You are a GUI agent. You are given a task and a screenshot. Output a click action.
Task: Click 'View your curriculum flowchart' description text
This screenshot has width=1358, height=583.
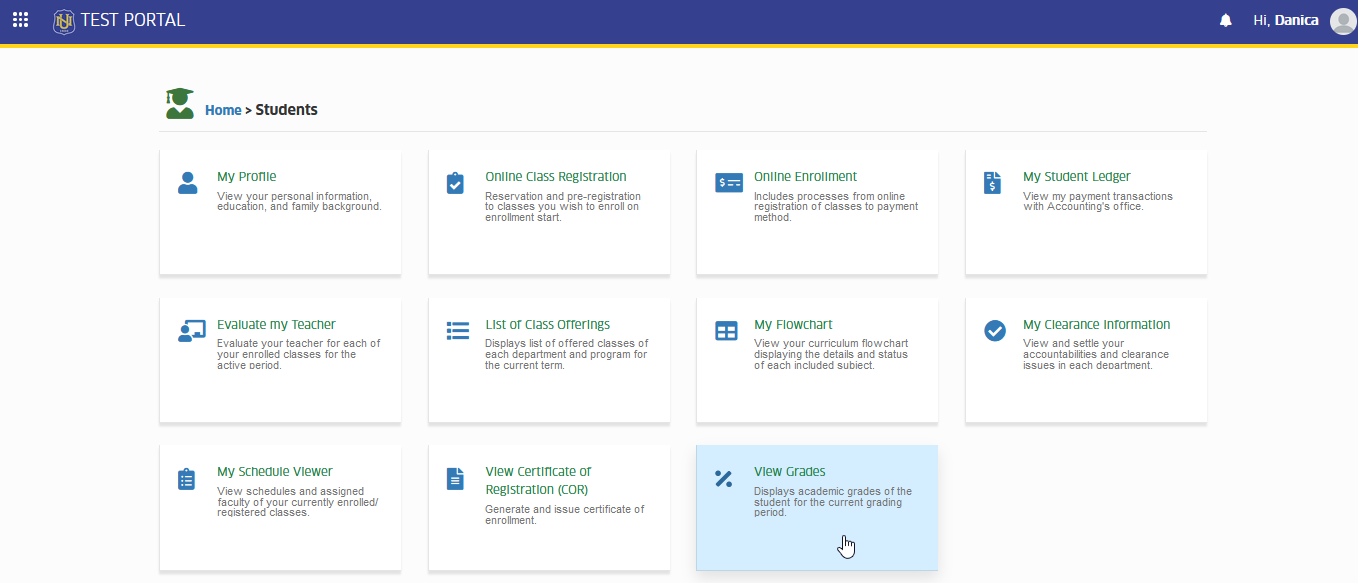pos(831,354)
